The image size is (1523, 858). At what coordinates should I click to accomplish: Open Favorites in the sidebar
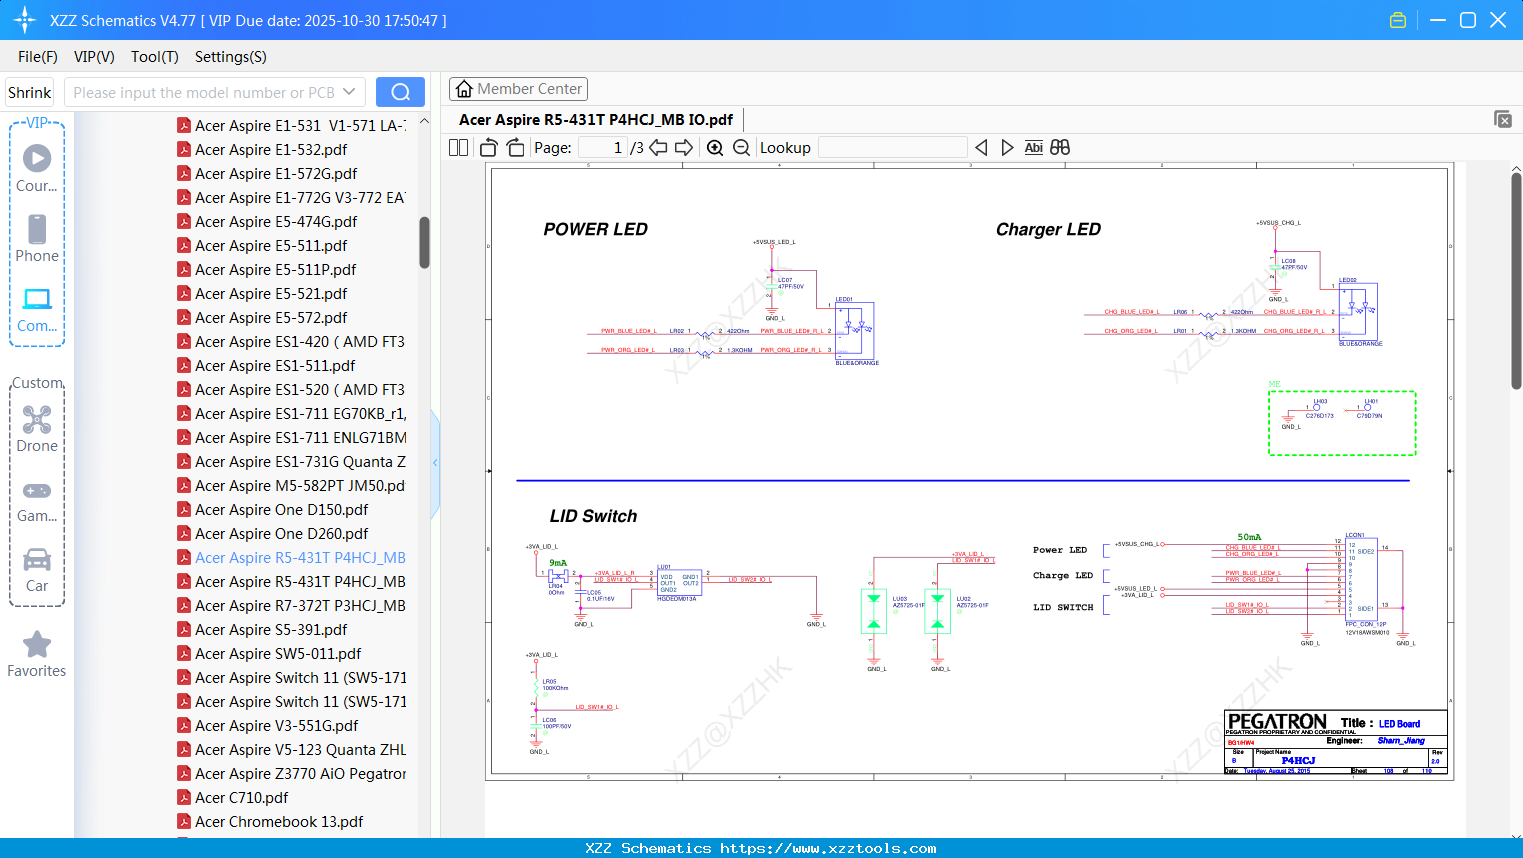tap(37, 654)
